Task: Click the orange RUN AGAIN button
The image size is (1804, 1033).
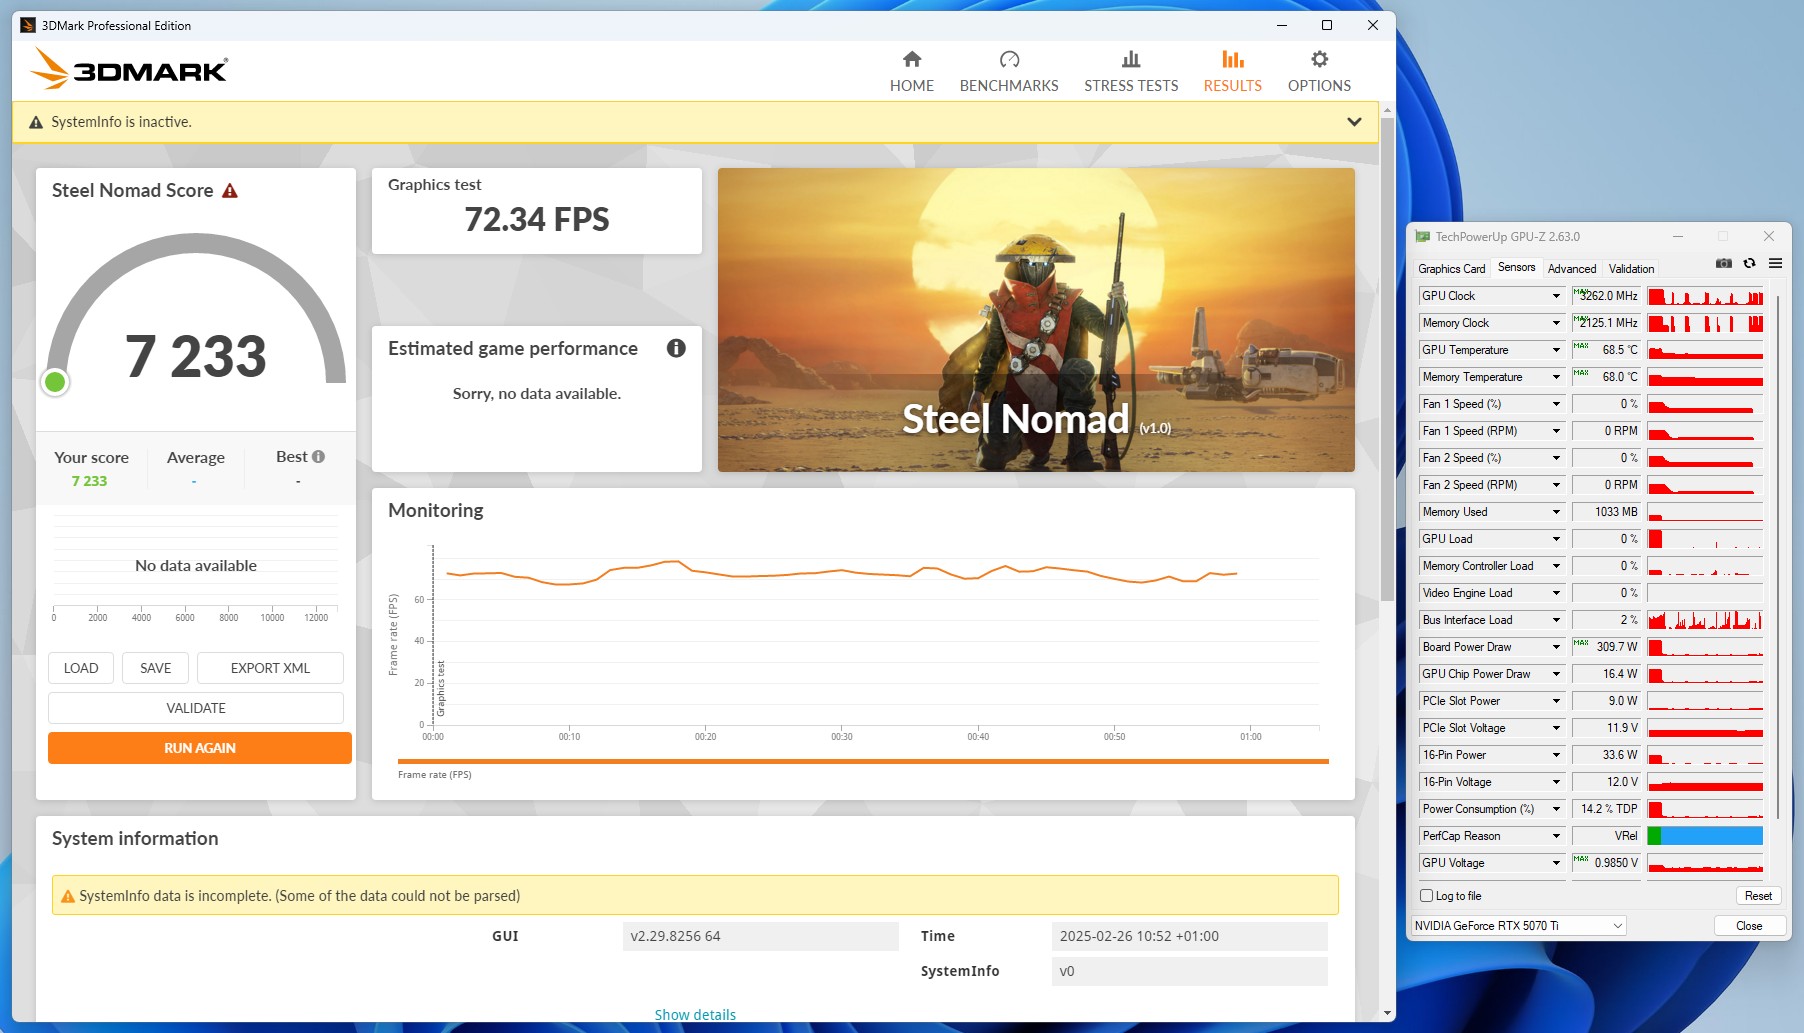Action: [x=200, y=748]
